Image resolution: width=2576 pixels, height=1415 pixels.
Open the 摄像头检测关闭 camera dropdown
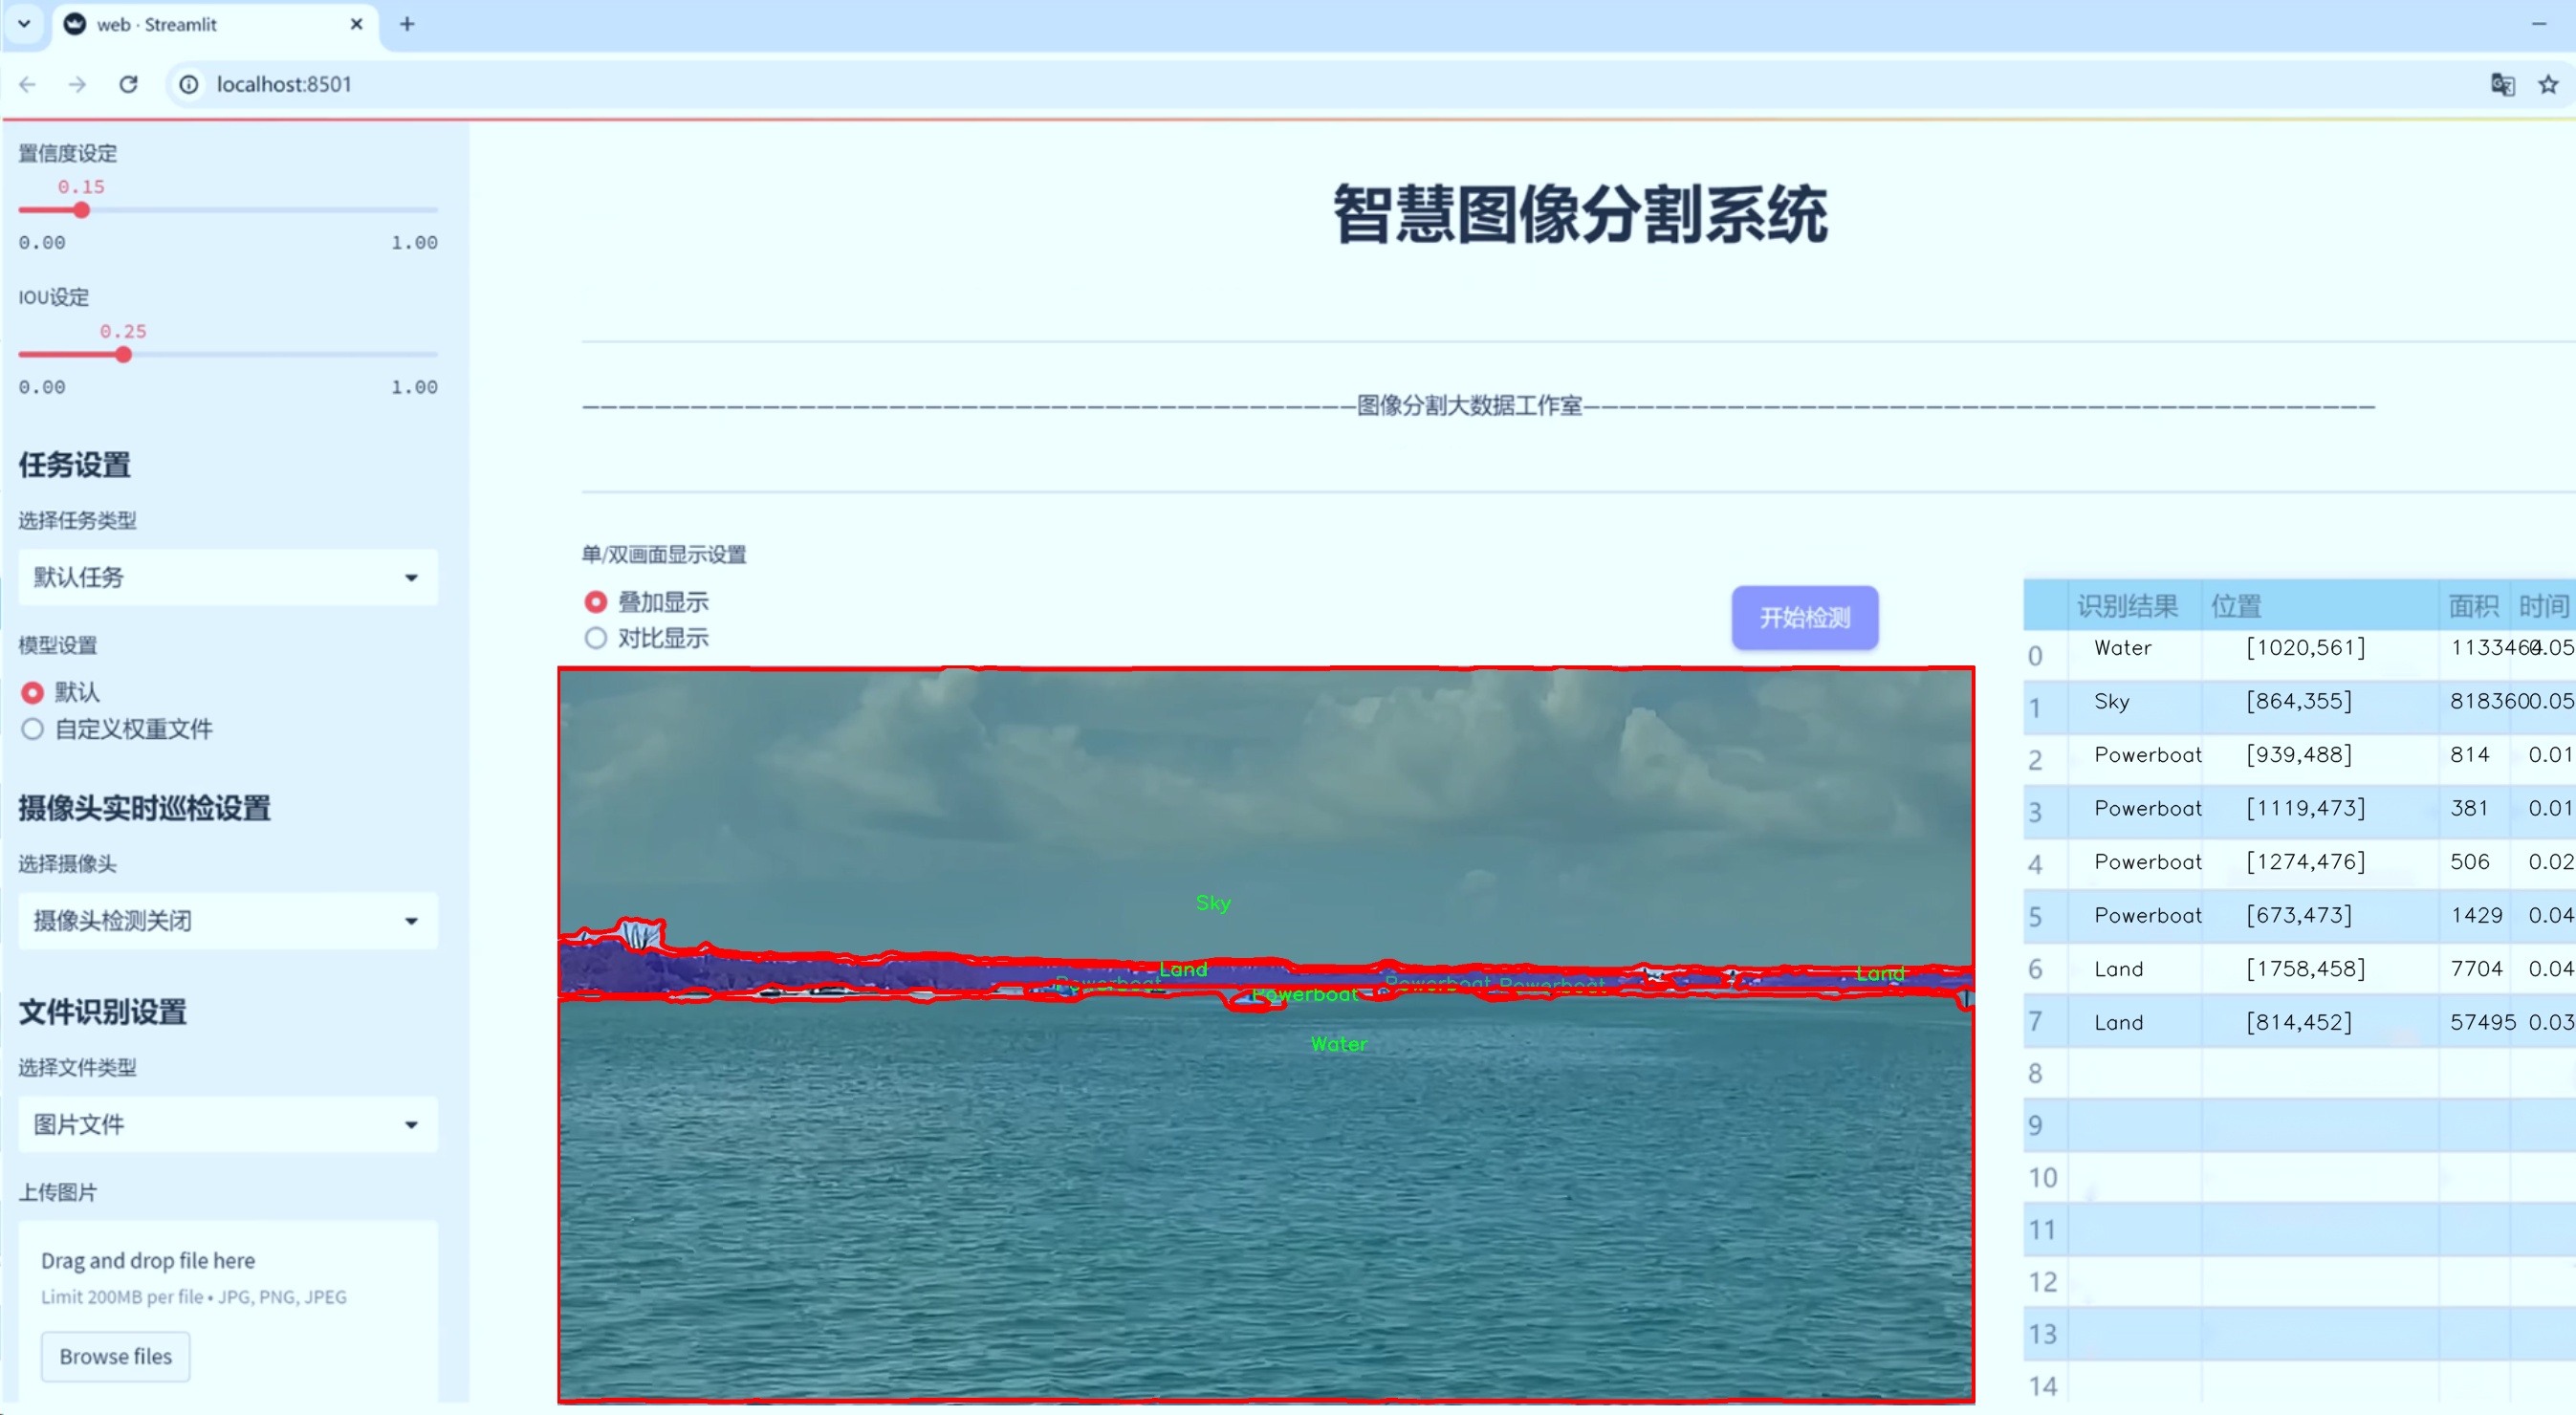tap(228, 920)
